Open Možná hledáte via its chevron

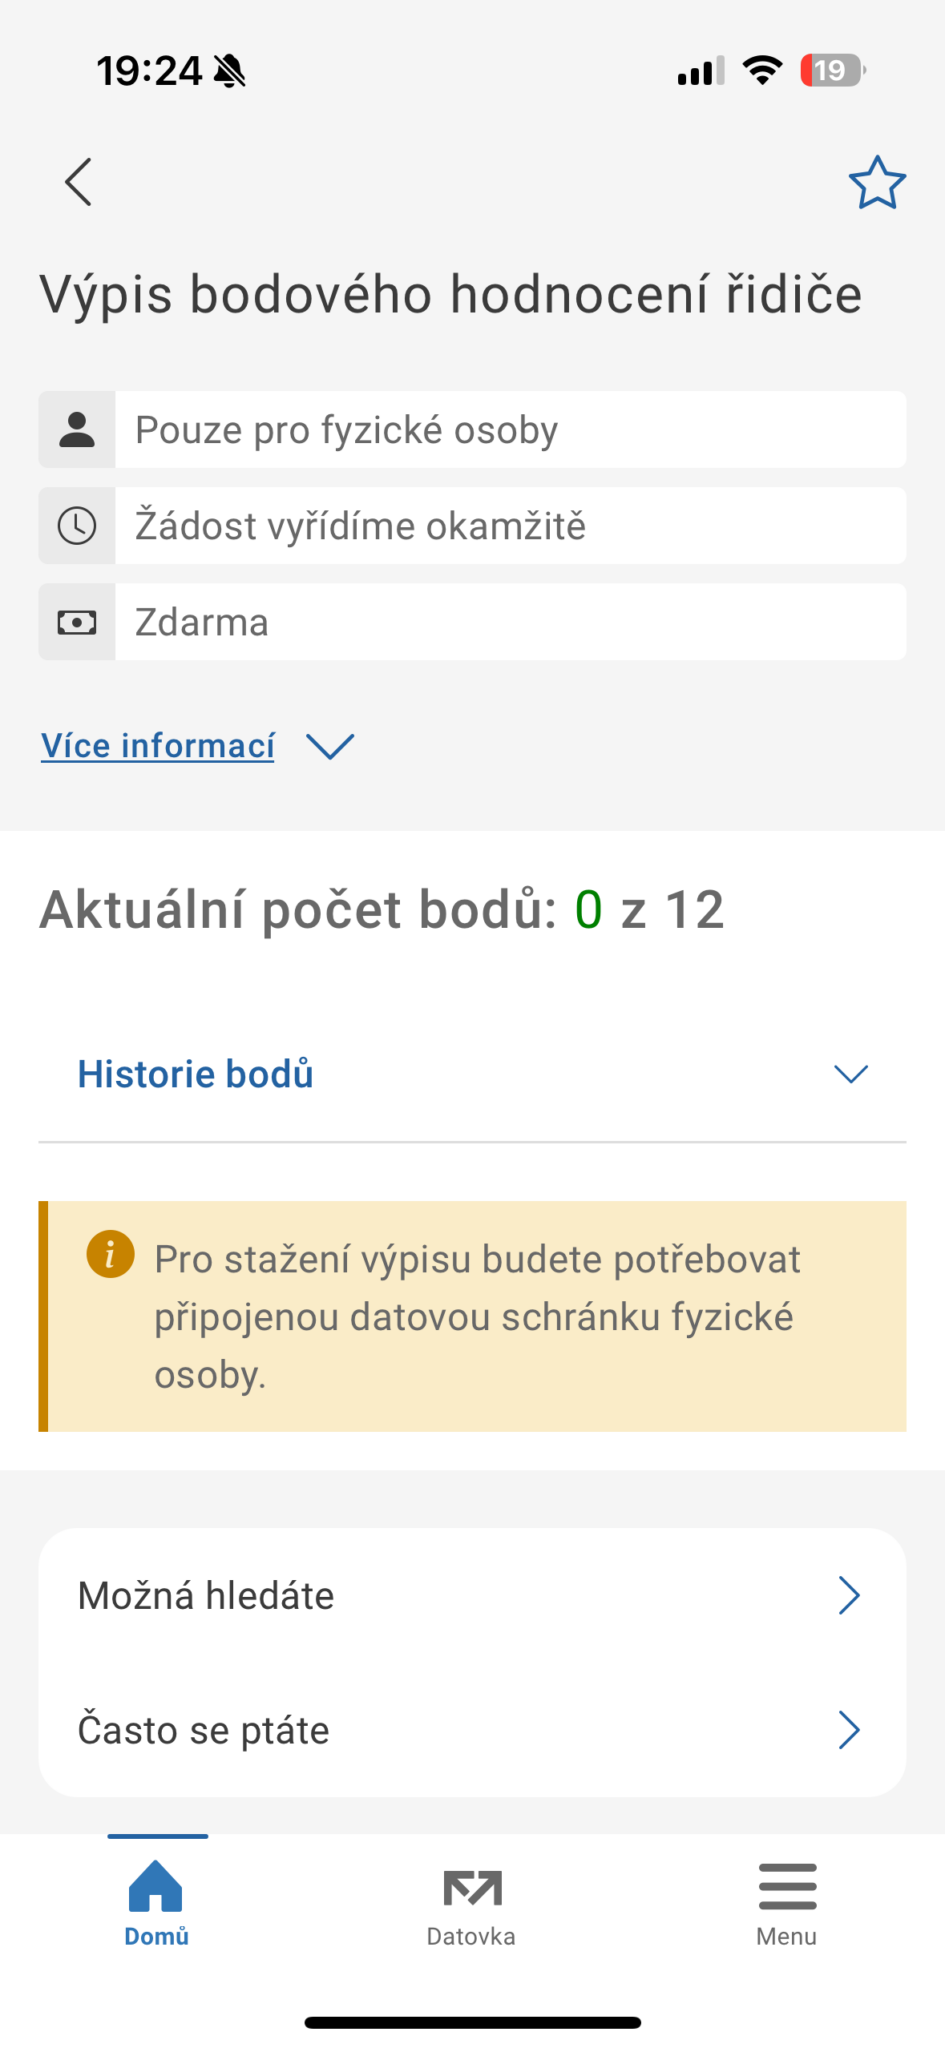point(849,1596)
